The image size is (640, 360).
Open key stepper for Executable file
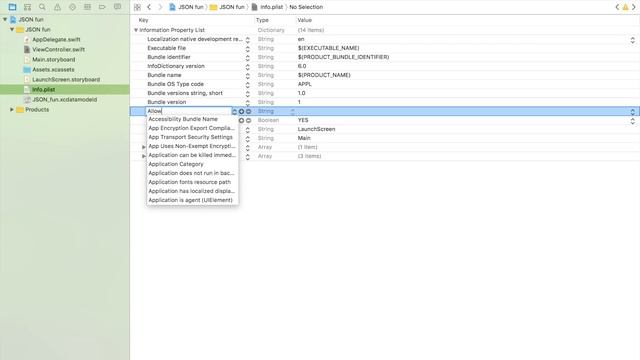[247, 49]
